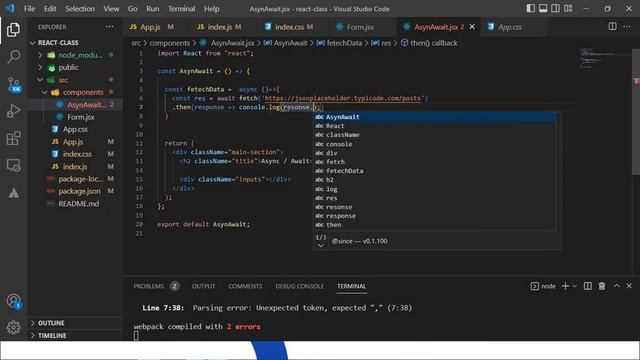Close the bottom panel
This screenshot has height=360, width=640.
629,286
